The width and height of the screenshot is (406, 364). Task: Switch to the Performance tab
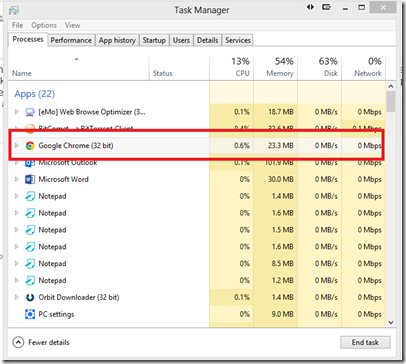tap(71, 40)
